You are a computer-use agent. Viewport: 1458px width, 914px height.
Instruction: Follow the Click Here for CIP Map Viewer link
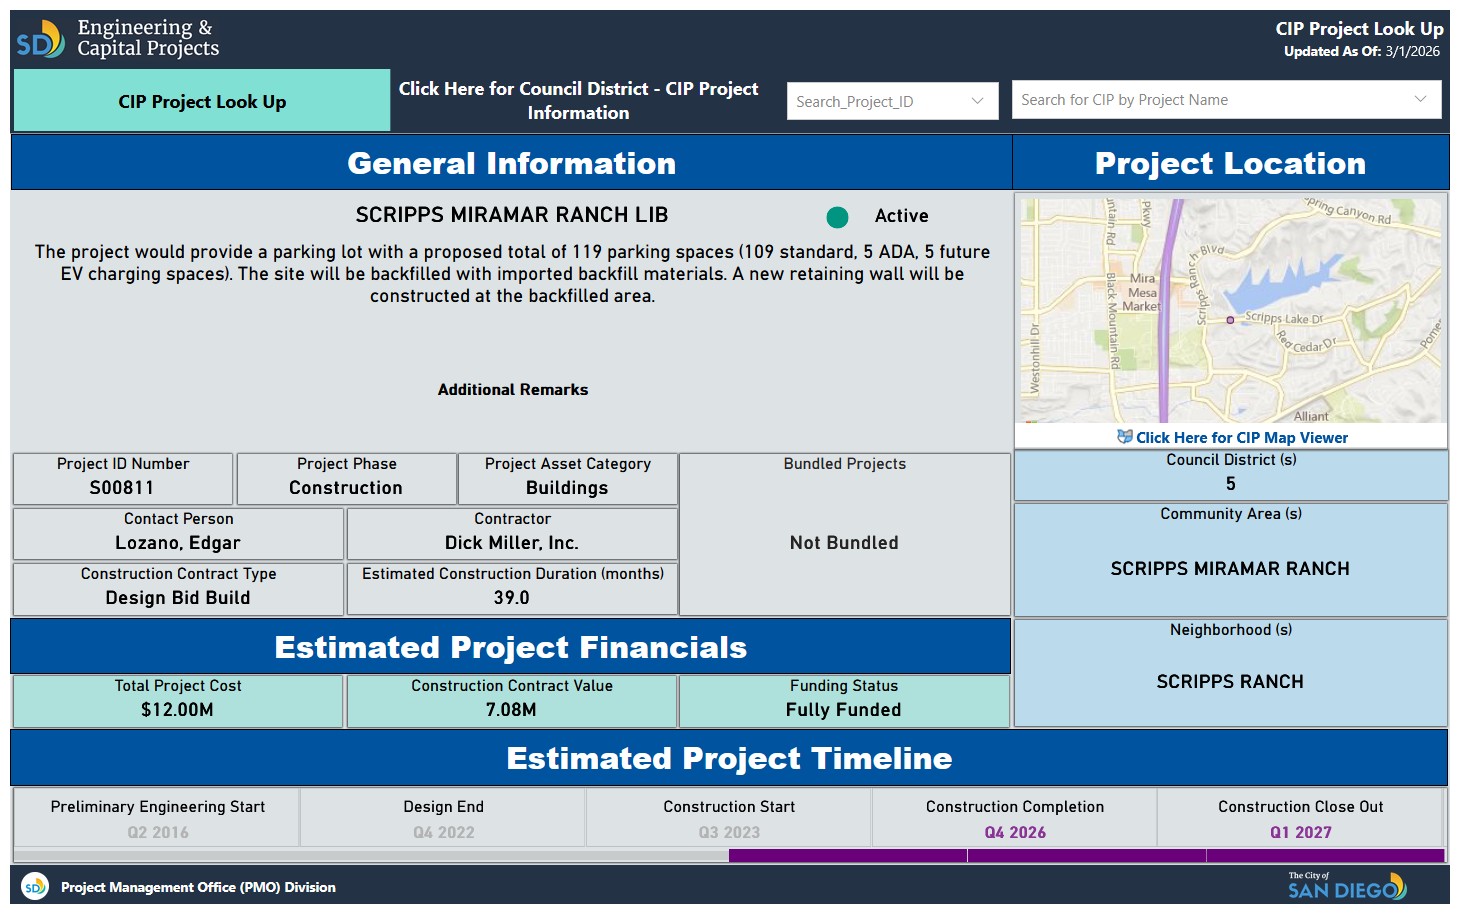[x=1241, y=438]
